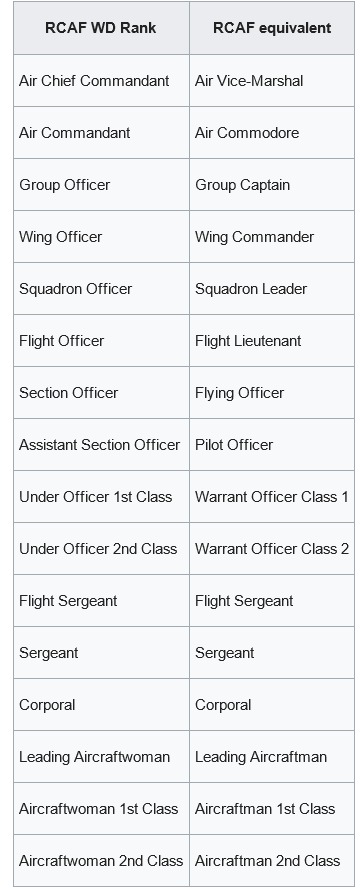This screenshot has height=889, width=363.
Task: Select the Air Vice-Marshal cell
Action: (272, 81)
